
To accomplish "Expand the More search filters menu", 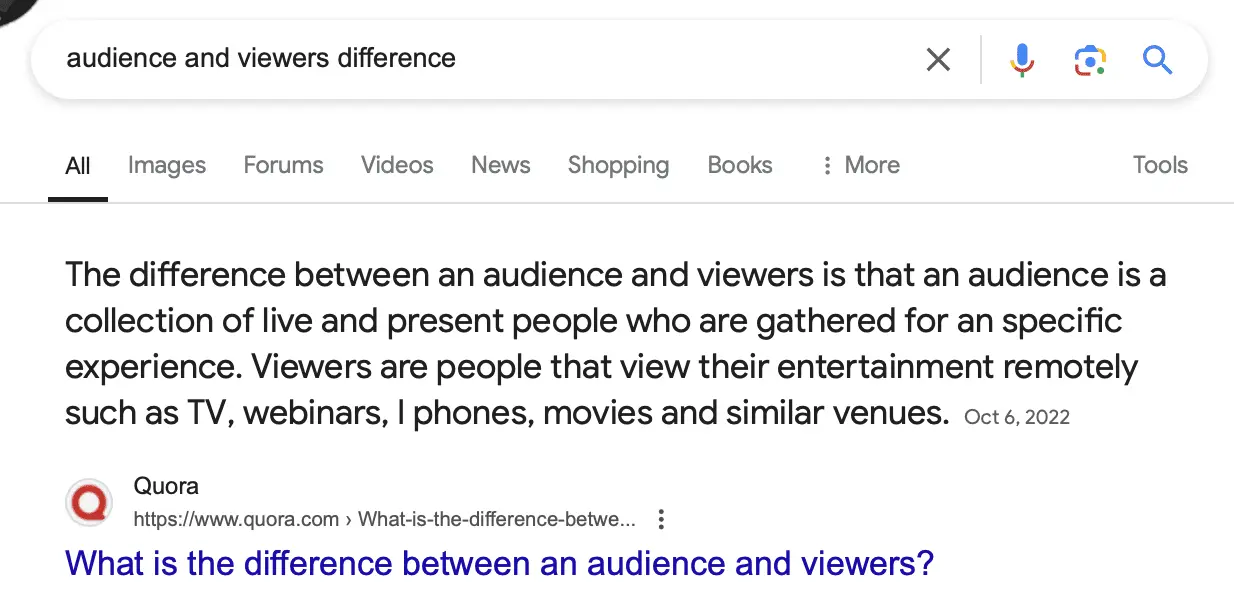I will (x=860, y=165).
